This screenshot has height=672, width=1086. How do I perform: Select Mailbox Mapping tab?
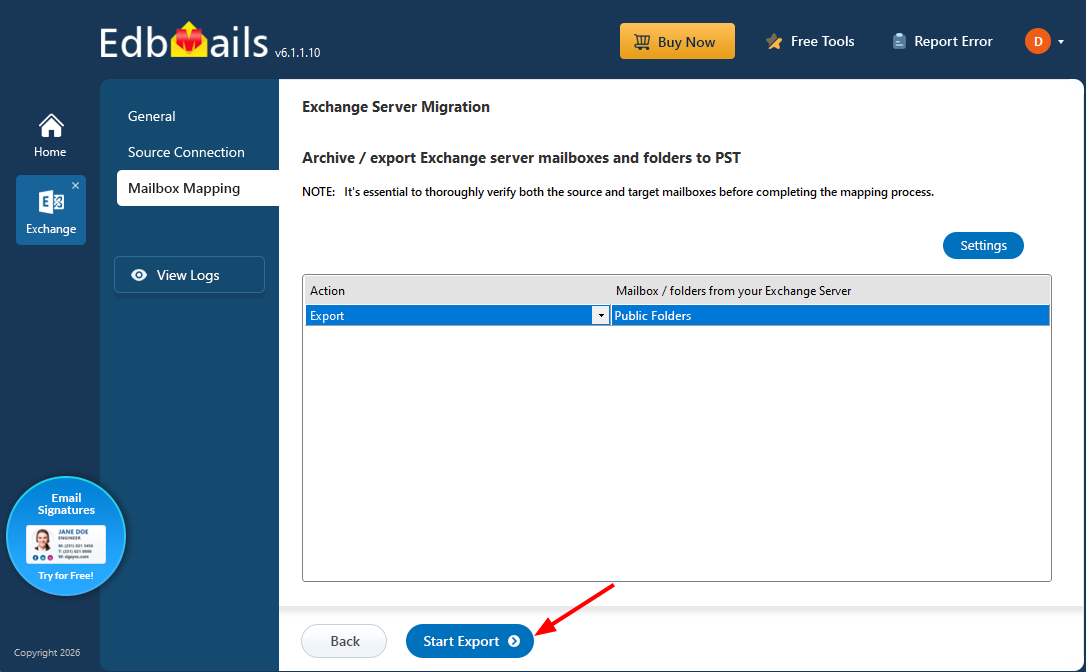coord(198,188)
